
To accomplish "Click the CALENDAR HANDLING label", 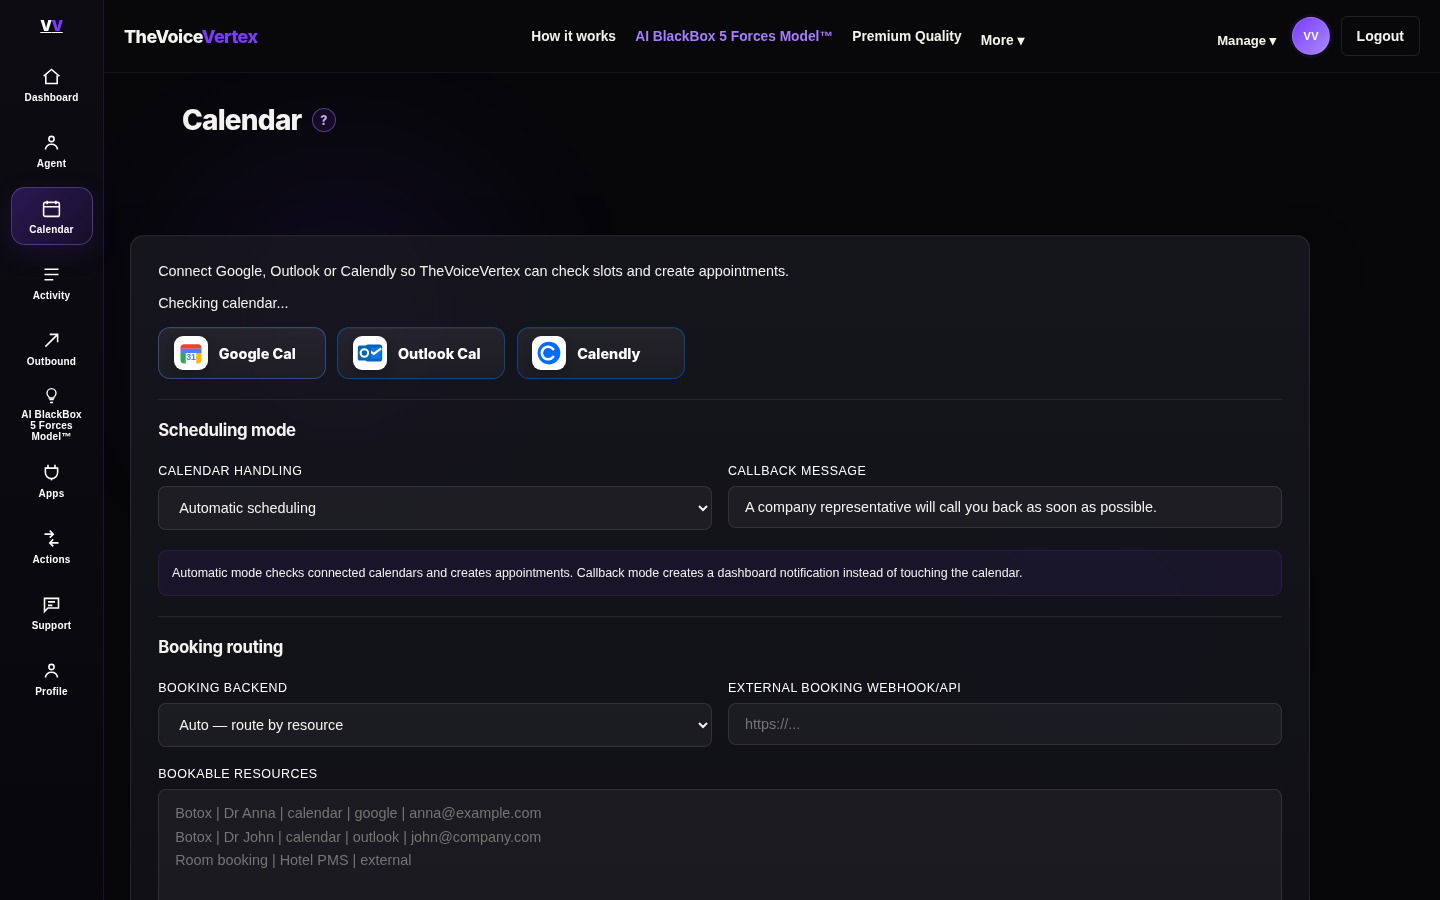I will point(230,470).
